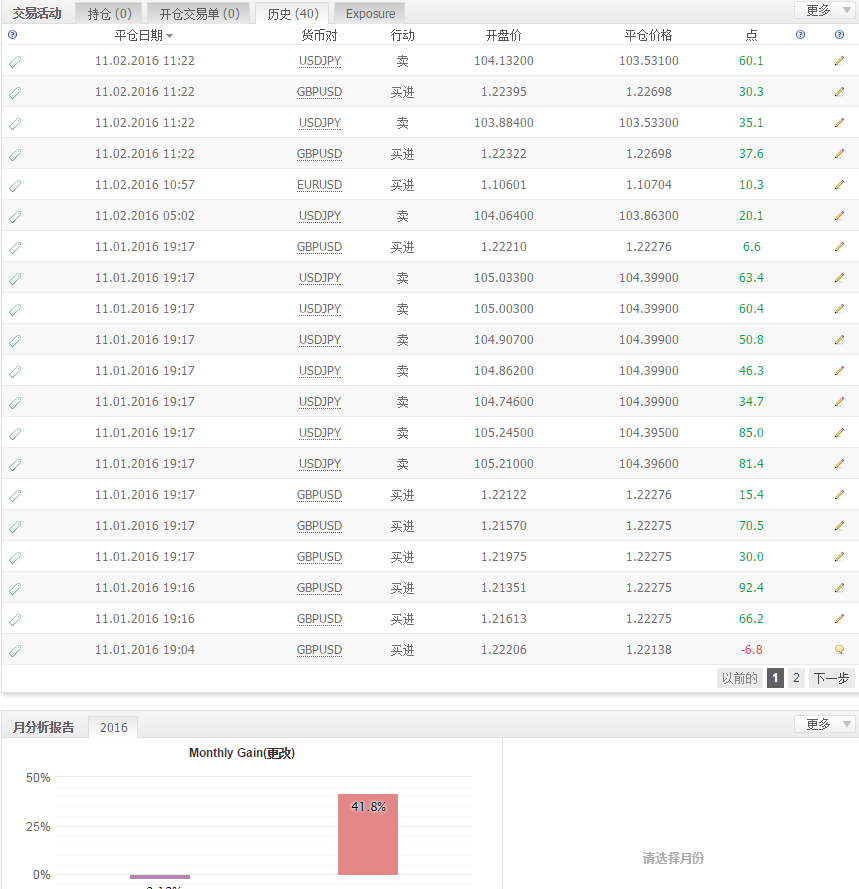
Task: Click the 月分析报告 panel title
Action: point(44,727)
